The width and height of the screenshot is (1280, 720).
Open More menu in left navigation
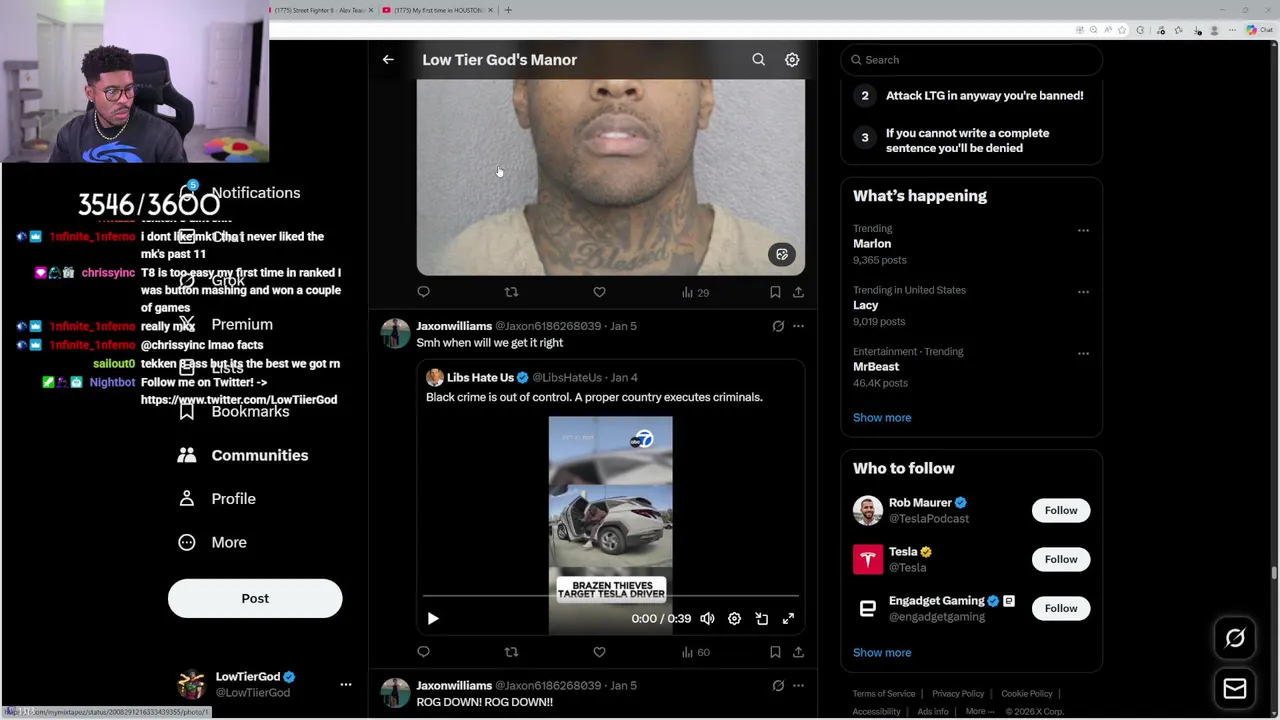click(x=212, y=542)
